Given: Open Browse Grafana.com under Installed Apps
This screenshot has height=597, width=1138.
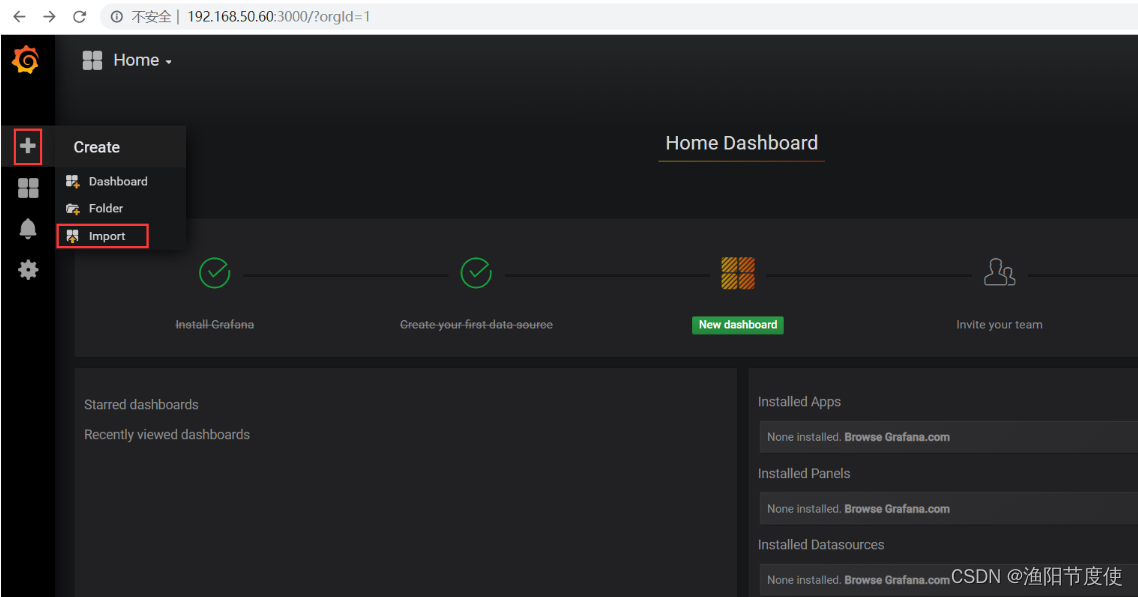Looking at the screenshot, I should (897, 437).
